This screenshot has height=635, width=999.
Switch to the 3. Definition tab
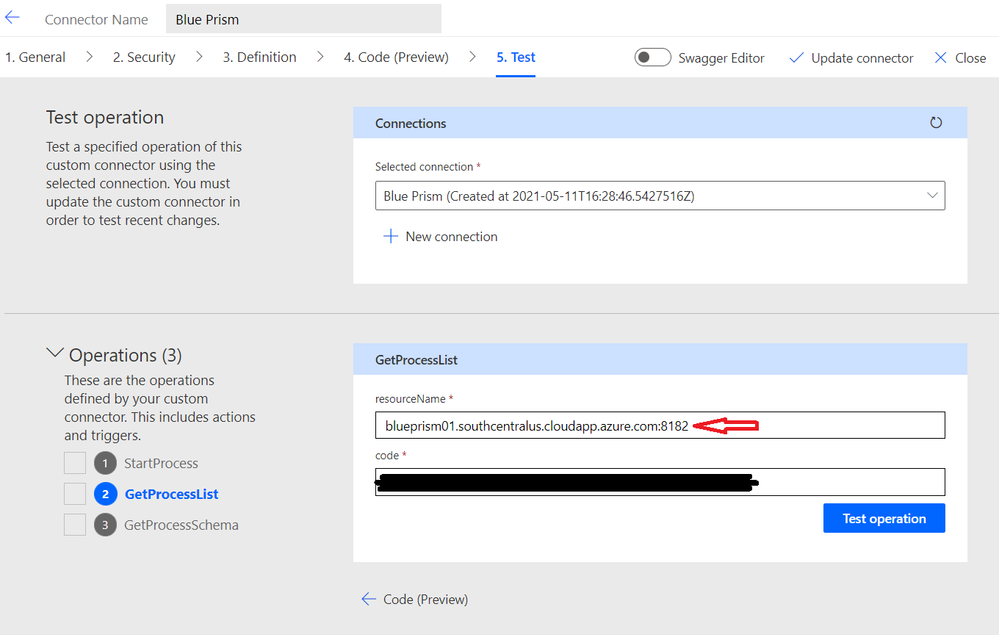pos(259,58)
